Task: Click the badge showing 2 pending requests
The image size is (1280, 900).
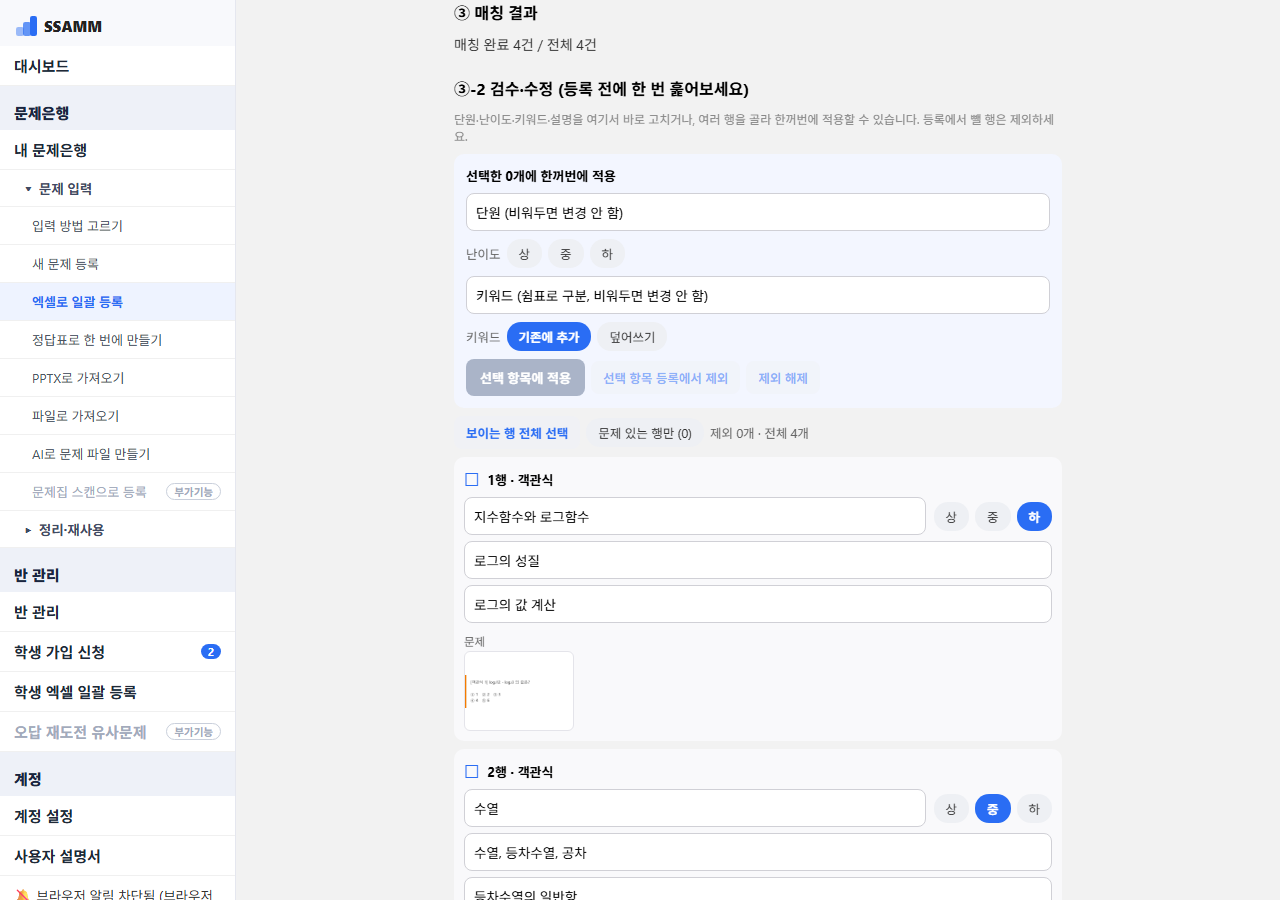Action: click(x=211, y=652)
